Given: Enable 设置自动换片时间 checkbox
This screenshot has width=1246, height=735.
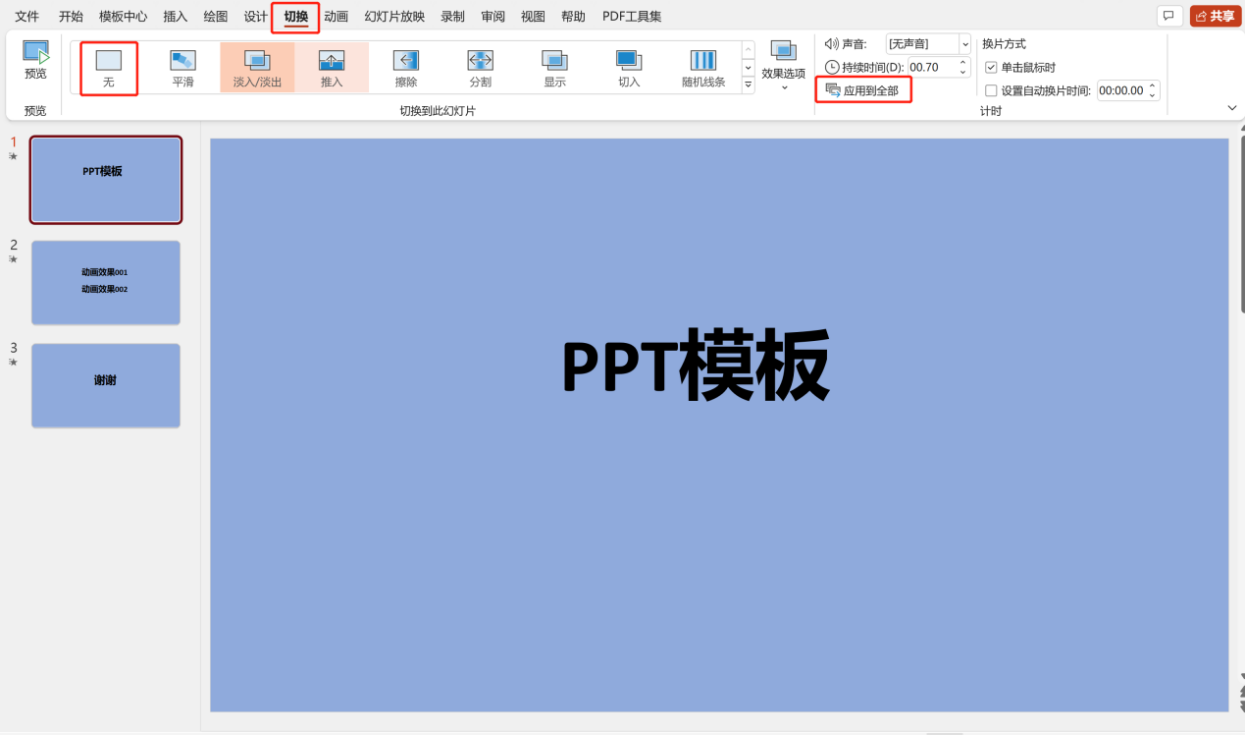Looking at the screenshot, I should point(992,91).
